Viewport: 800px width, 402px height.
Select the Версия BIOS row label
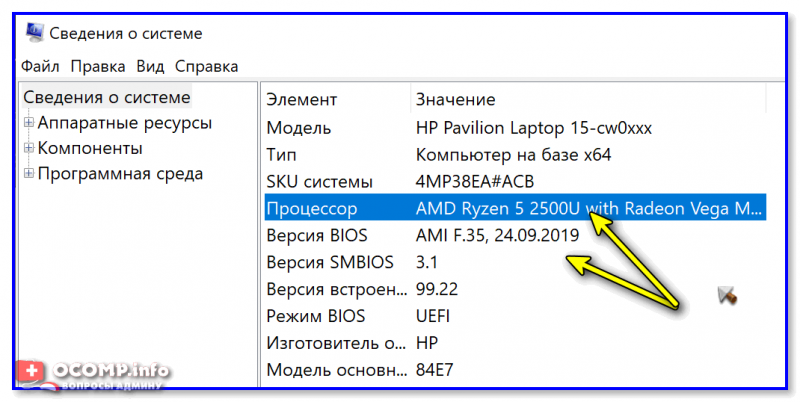click(316, 236)
